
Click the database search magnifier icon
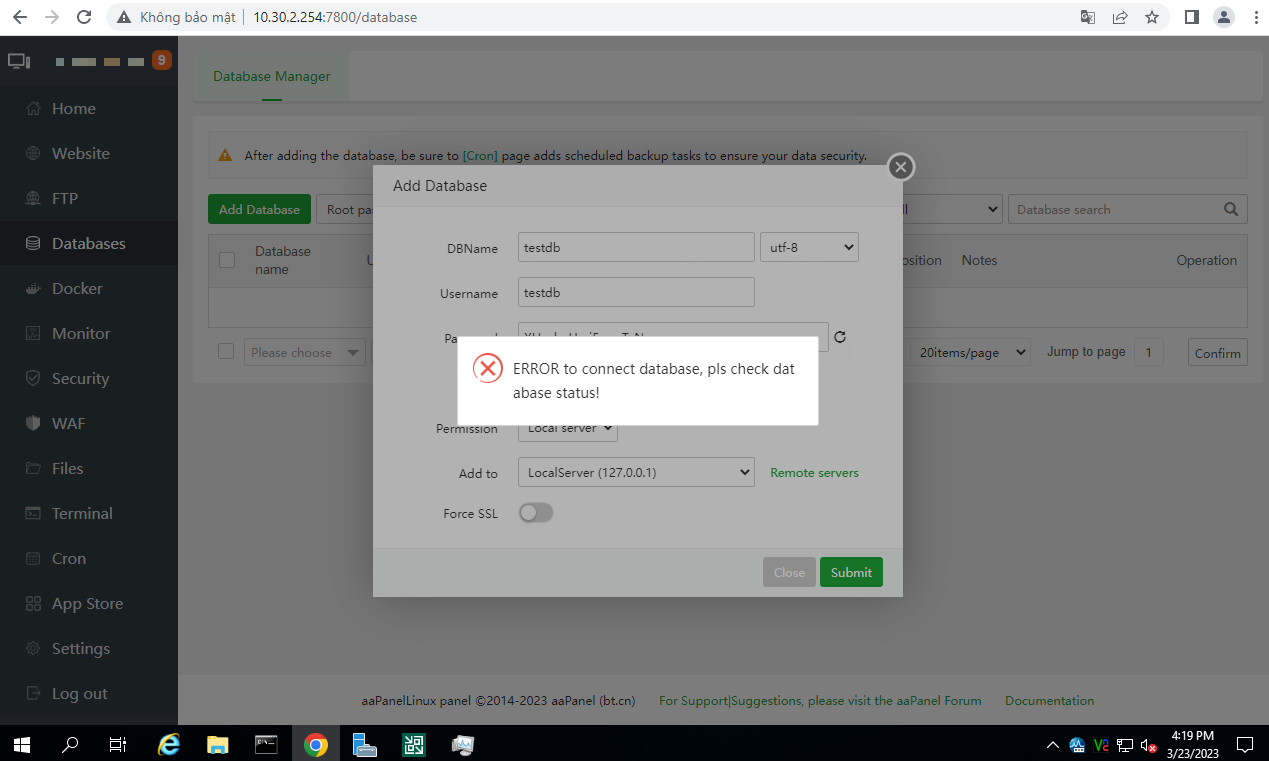[x=1231, y=210]
